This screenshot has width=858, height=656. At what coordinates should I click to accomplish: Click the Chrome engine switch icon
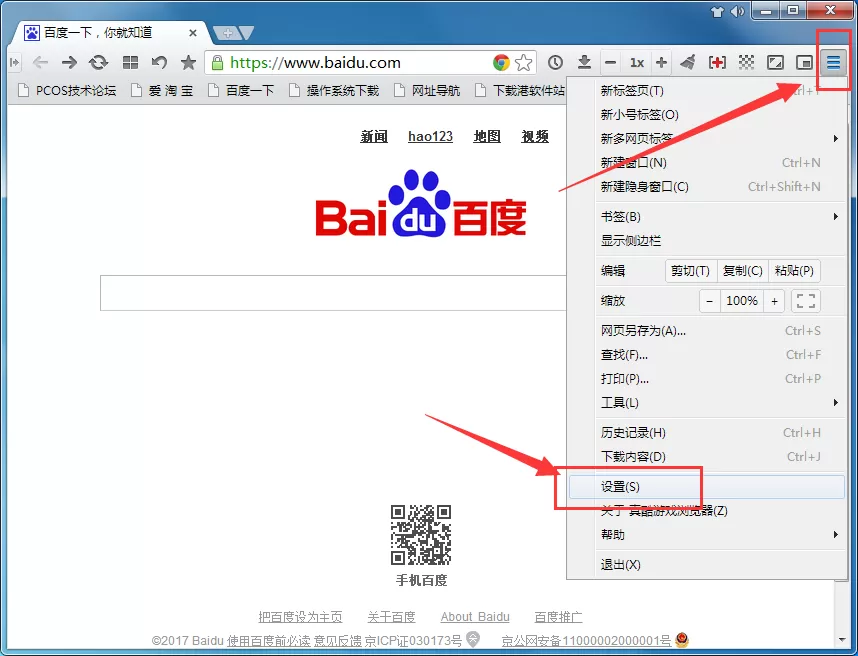tap(501, 63)
